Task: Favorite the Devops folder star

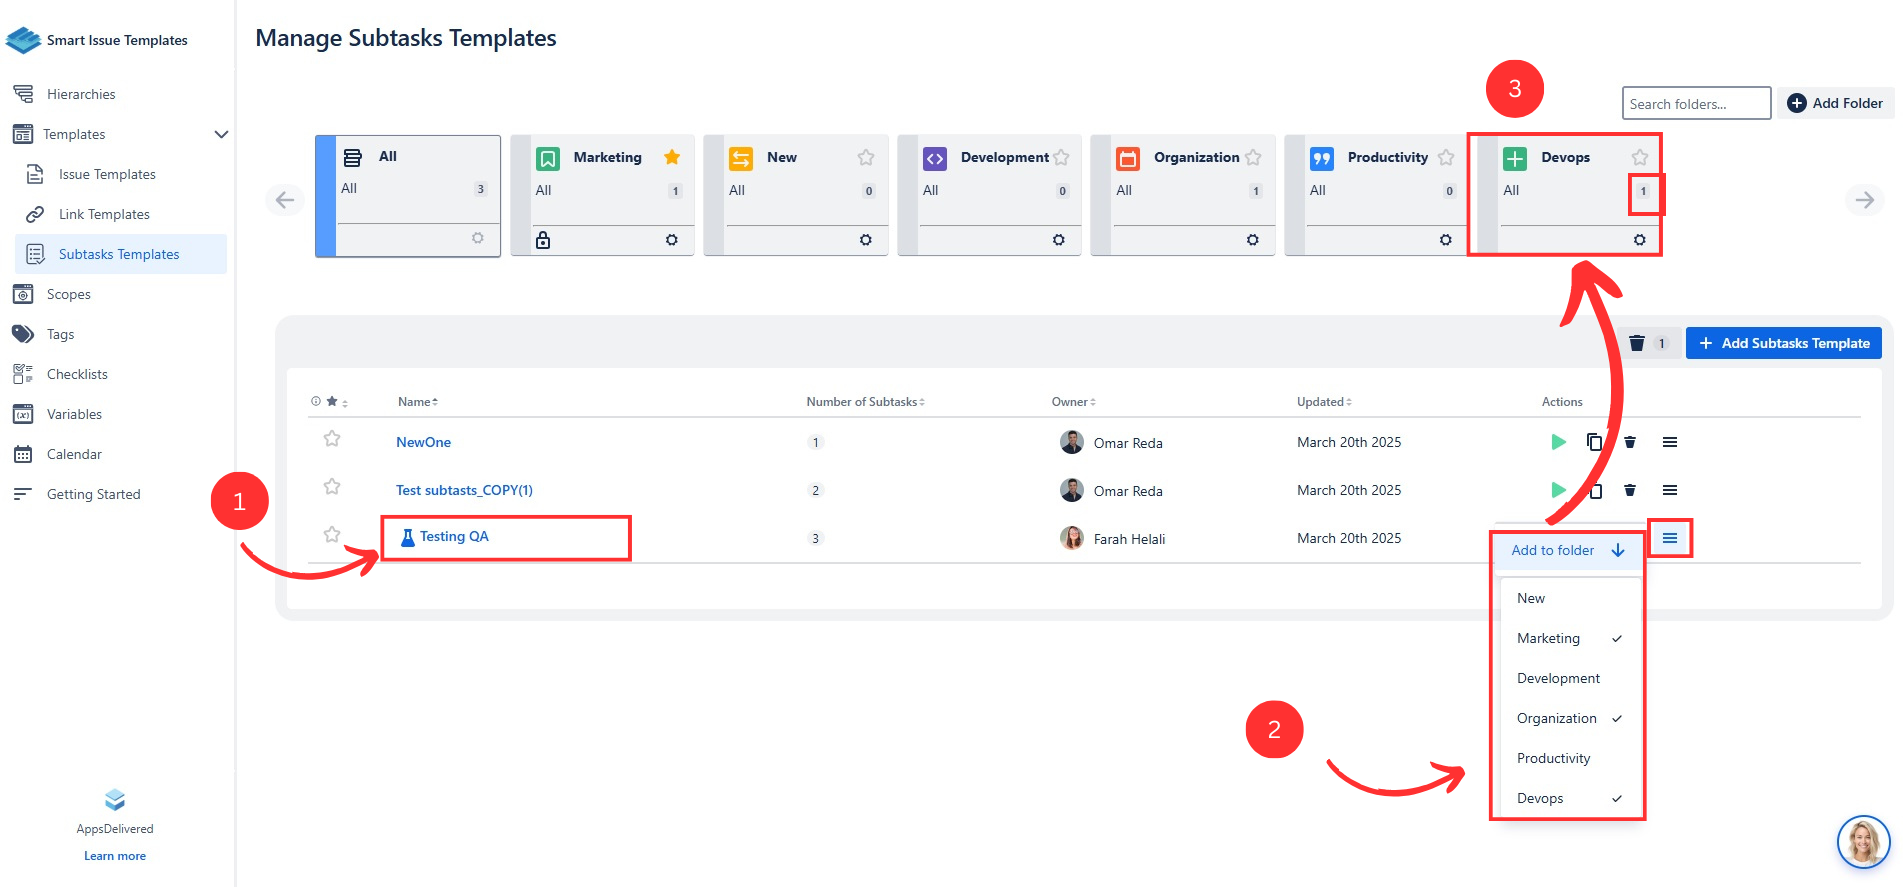Action: 1640,157
